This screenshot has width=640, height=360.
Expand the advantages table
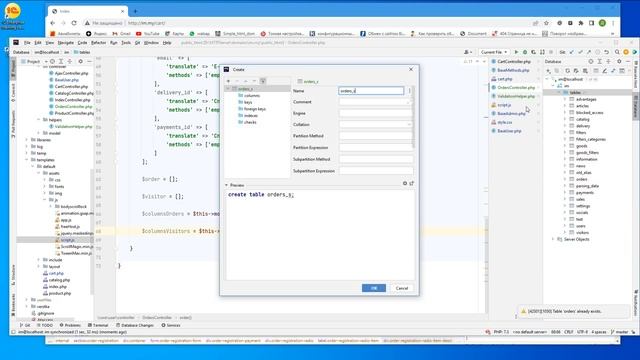tap(565, 99)
